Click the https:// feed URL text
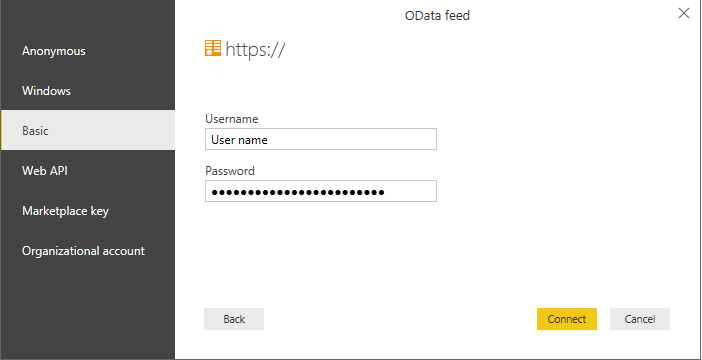702x360 pixels. tap(255, 49)
